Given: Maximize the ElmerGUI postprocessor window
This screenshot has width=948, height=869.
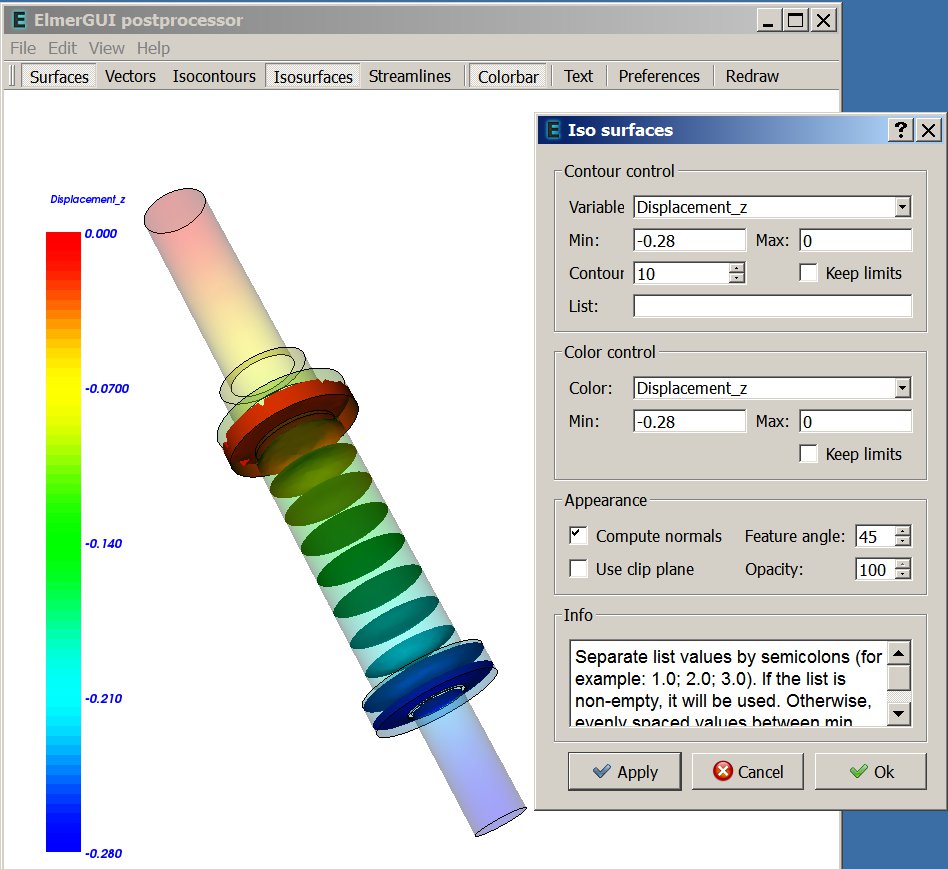Looking at the screenshot, I should 796,21.
